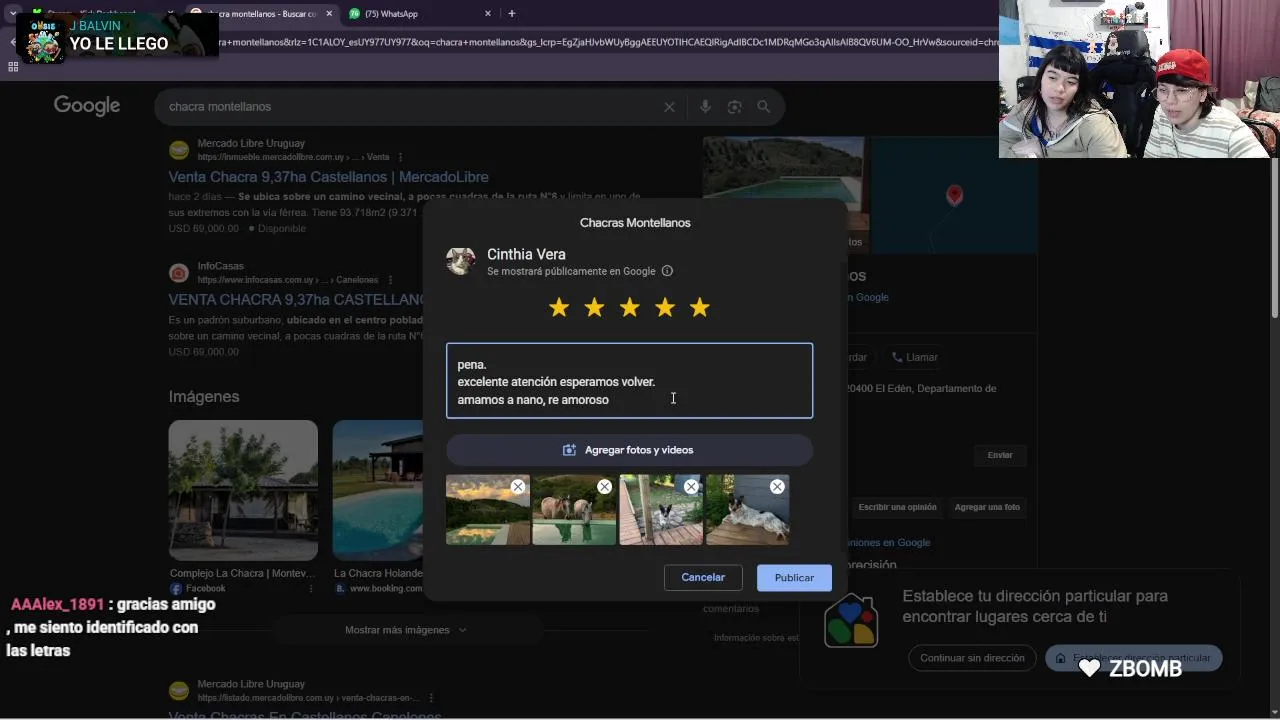The width and height of the screenshot is (1280, 720).
Task: Open the dog on stone path thumbnail
Action: 661,510
